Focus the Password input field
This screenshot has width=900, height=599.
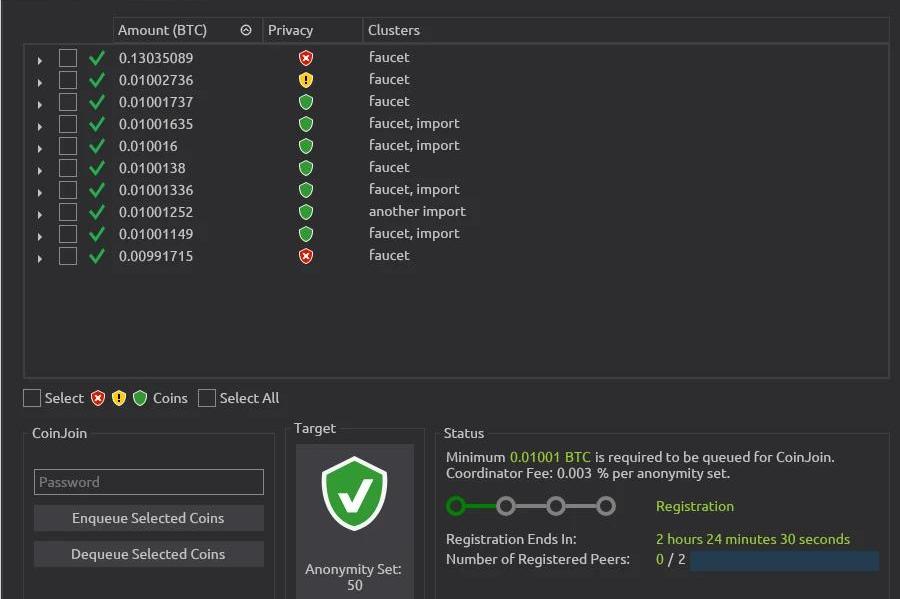(149, 482)
